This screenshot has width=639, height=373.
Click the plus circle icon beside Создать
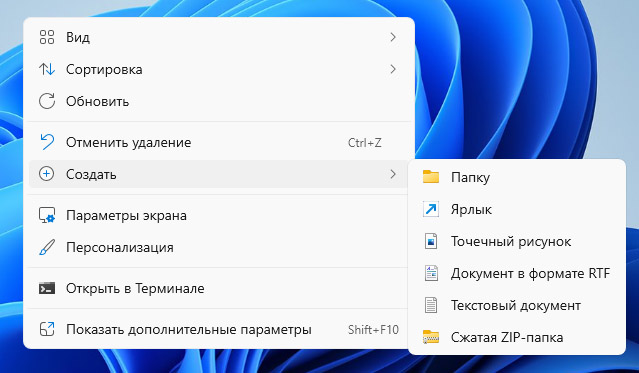tap(46, 174)
